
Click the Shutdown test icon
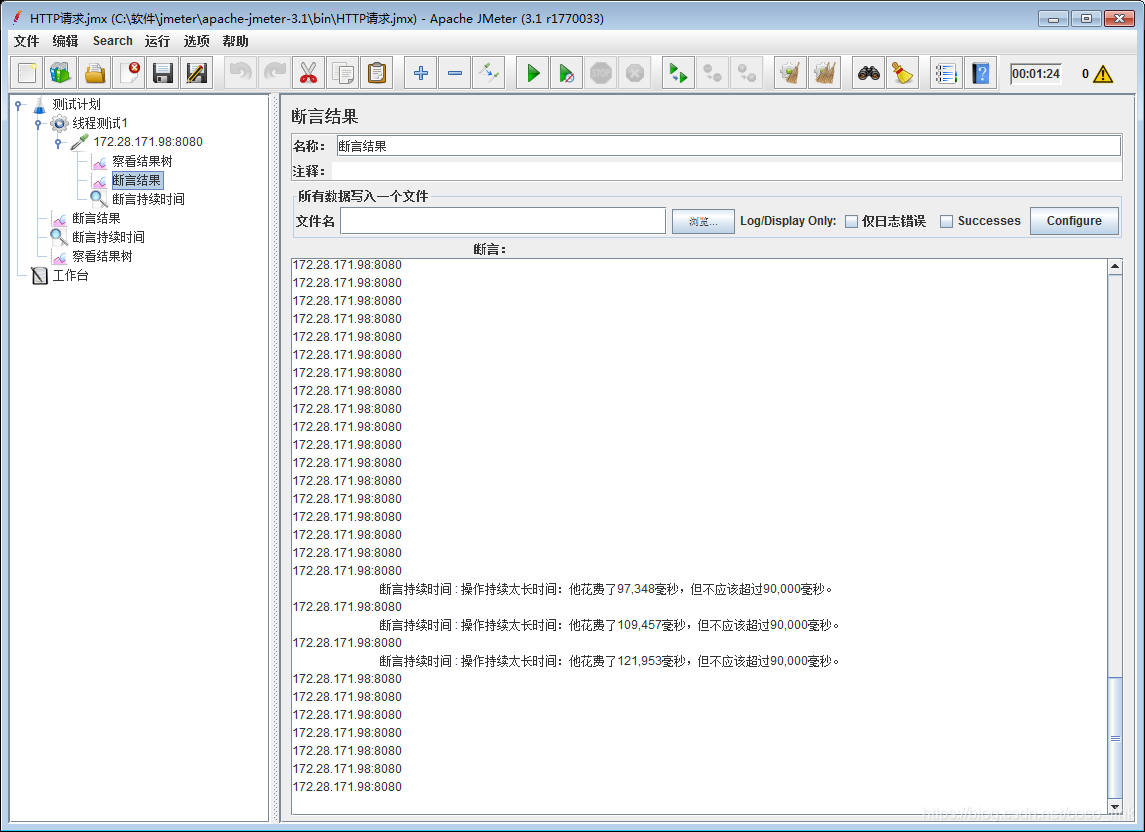pyautogui.click(x=635, y=73)
